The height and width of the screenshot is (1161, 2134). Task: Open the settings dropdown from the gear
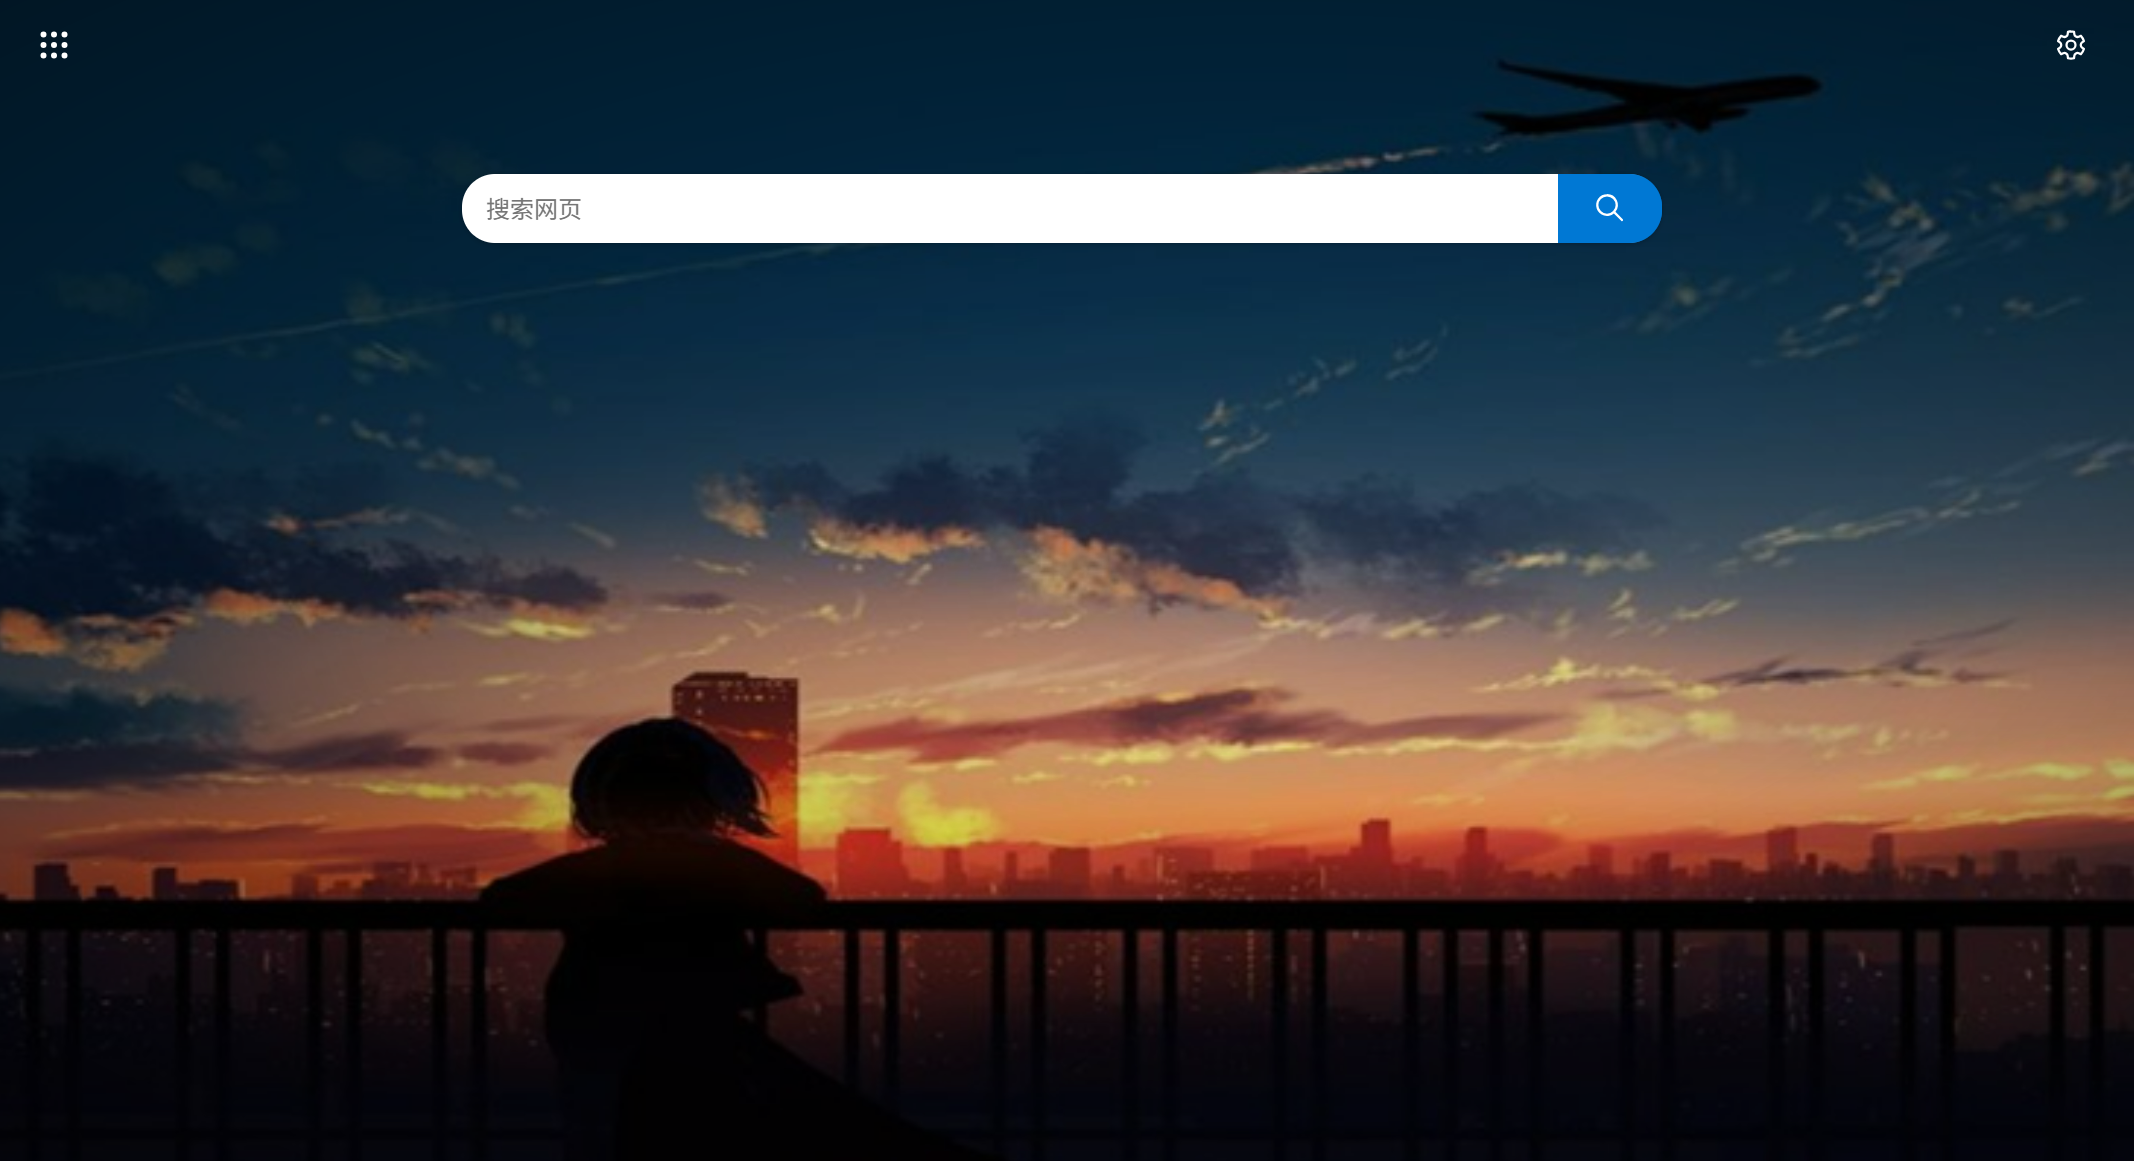click(x=2070, y=45)
